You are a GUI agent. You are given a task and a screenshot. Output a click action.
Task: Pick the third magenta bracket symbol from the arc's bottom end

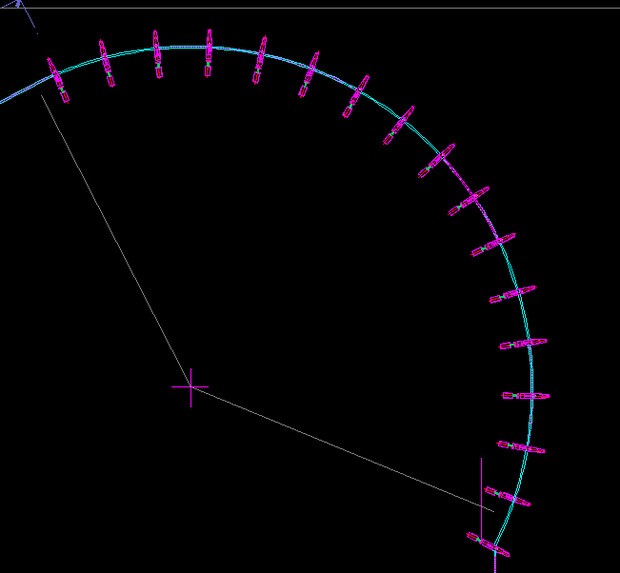pyautogui.click(x=520, y=447)
